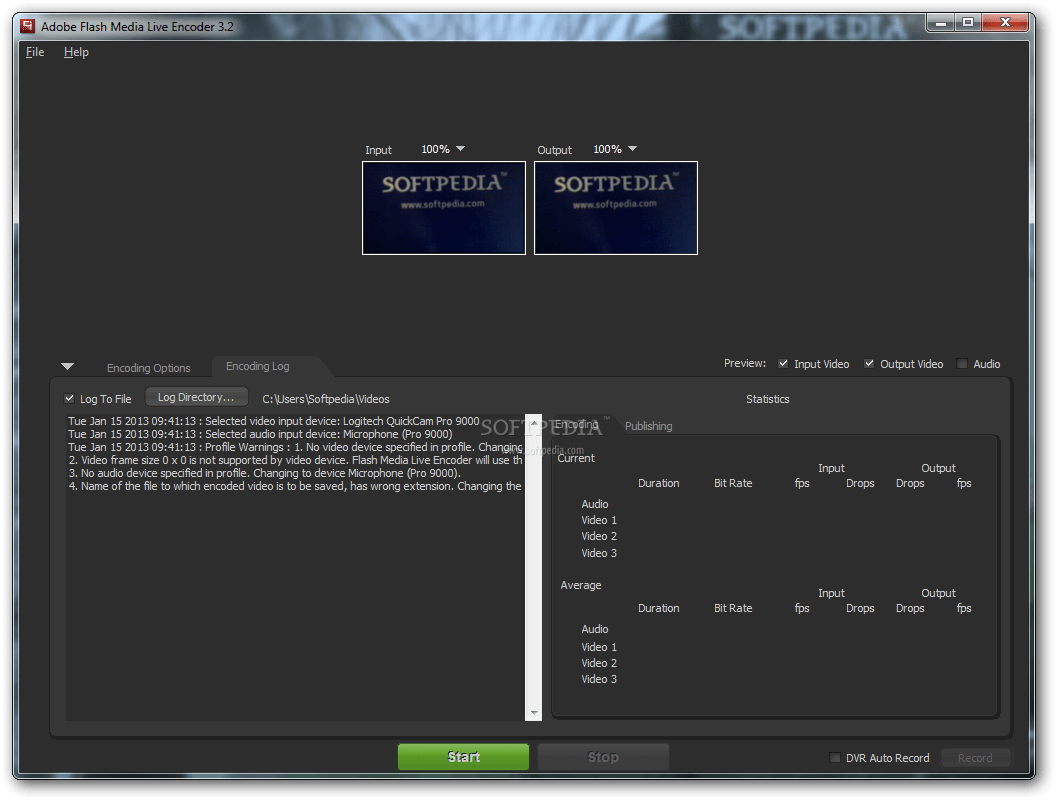
Task: Open the File menu
Action: (34, 51)
